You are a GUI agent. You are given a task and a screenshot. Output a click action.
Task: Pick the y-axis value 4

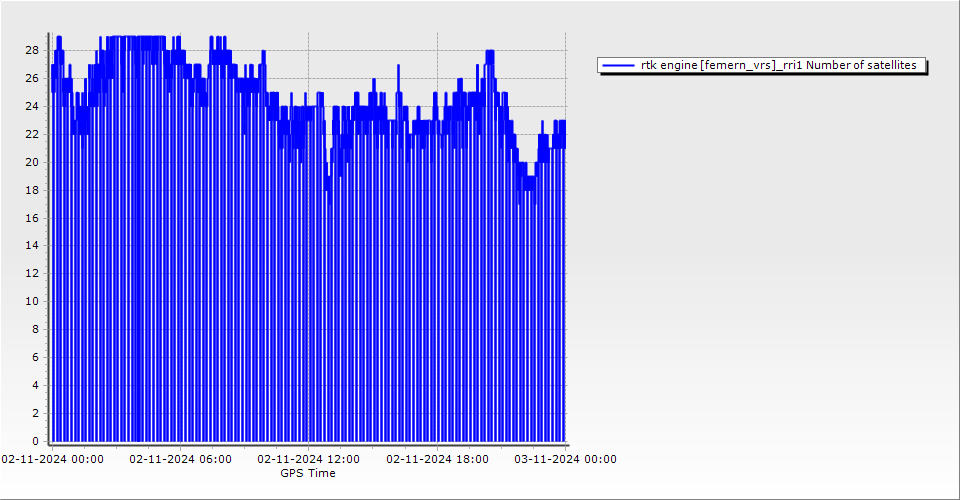tap(35, 385)
